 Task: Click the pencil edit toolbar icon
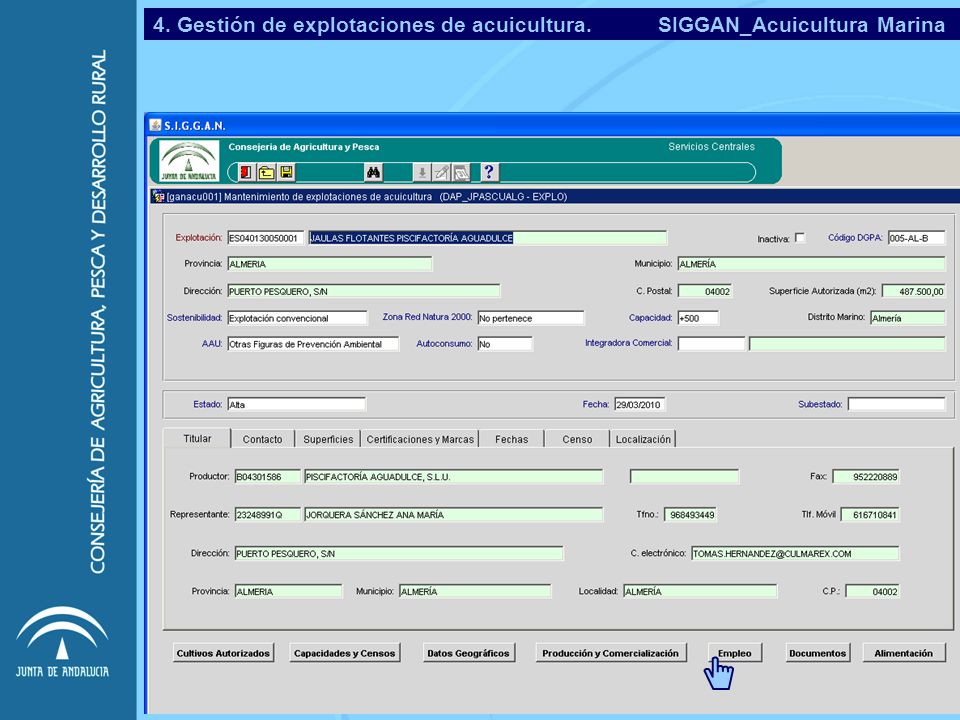(x=441, y=173)
